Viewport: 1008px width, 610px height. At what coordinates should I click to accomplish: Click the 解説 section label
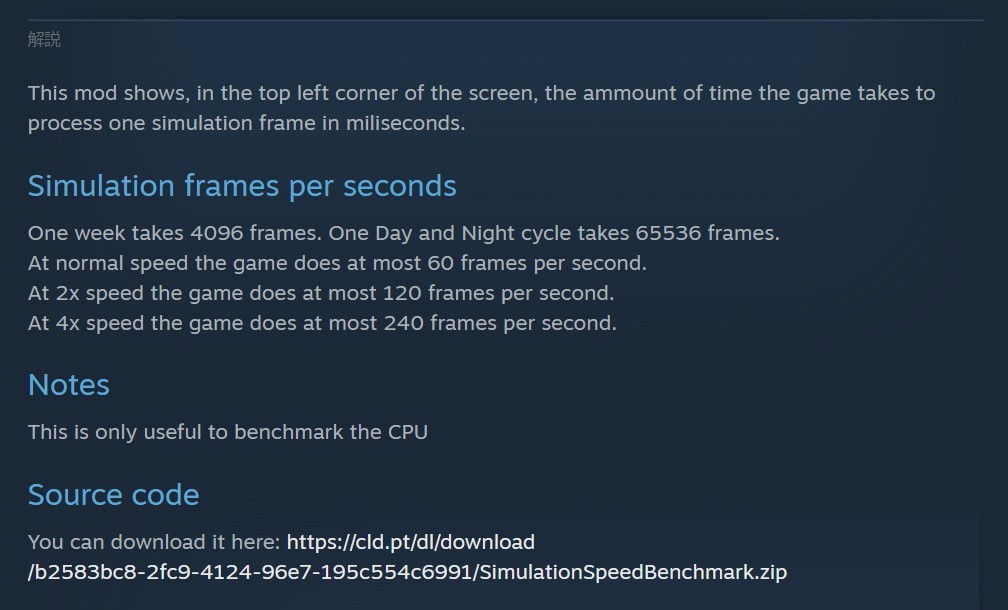click(44, 40)
